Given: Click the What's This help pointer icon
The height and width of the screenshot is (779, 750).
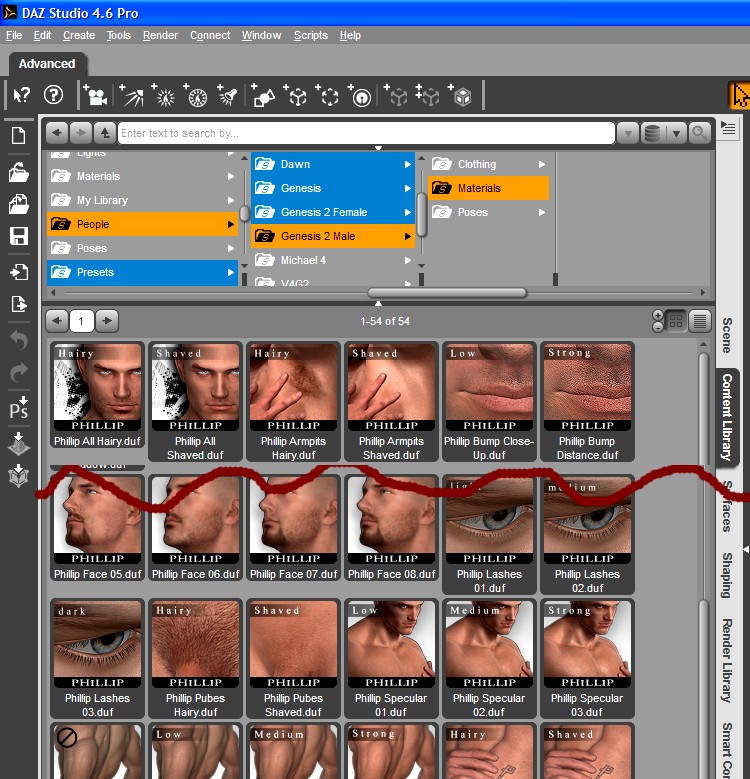Looking at the screenshot, I should (21, 95).
